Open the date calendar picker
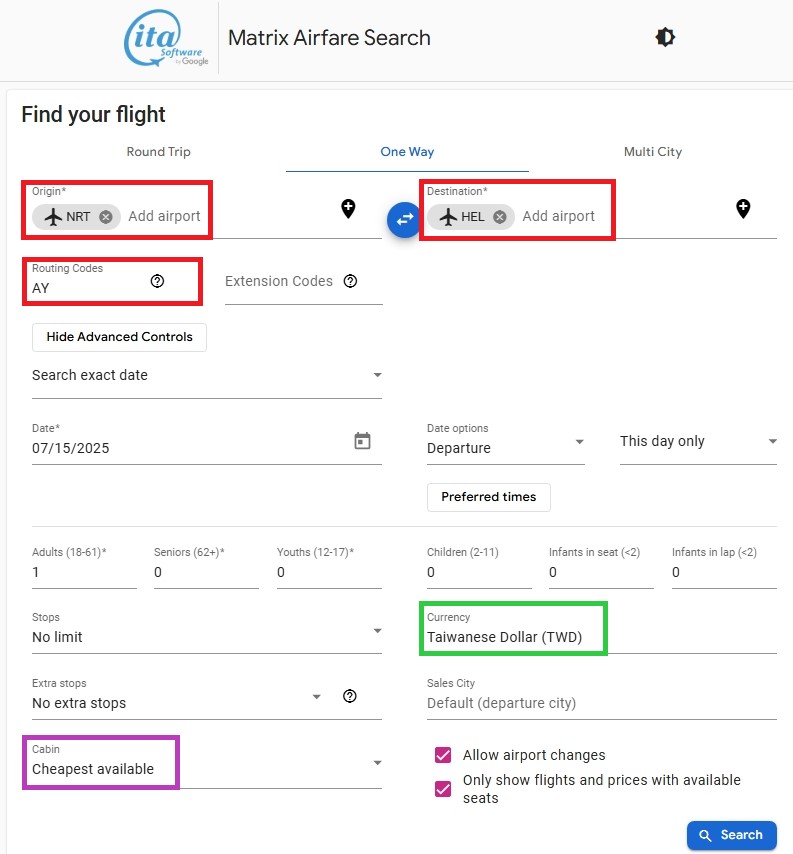The height and width of the screenshot is (854, 793). pyautogui.click(x=362, y=441)
